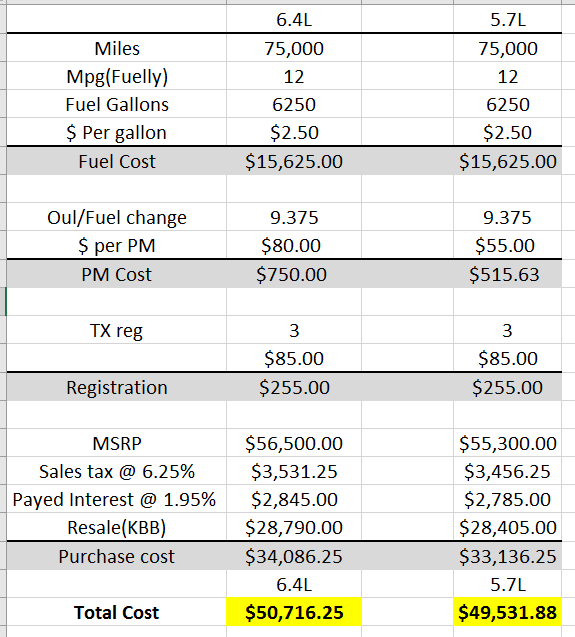This screenshot has height=637, width=575.
Task: Click the 6.4L MSRP cell $56,500.00
Action: point(294,443)
